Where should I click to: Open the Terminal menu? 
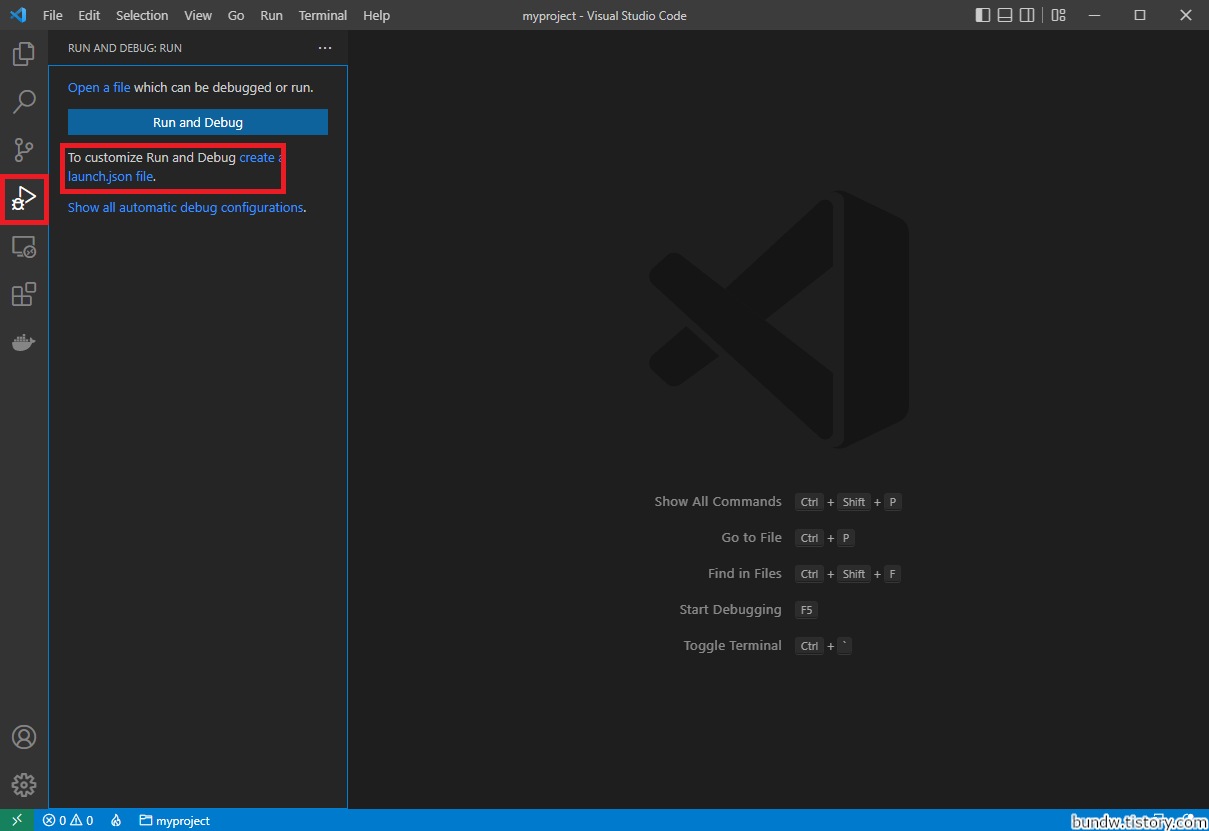pos(323,15)
